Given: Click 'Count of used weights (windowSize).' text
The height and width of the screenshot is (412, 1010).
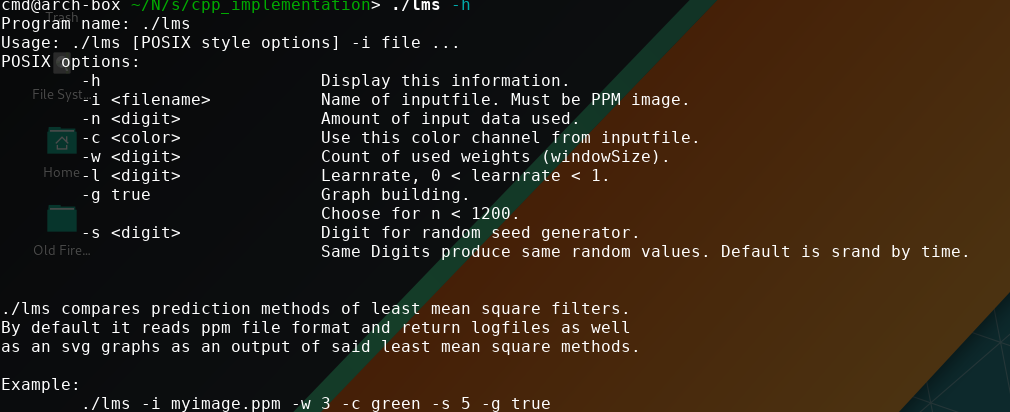Looking at the screenshot, I should [495, 157].
